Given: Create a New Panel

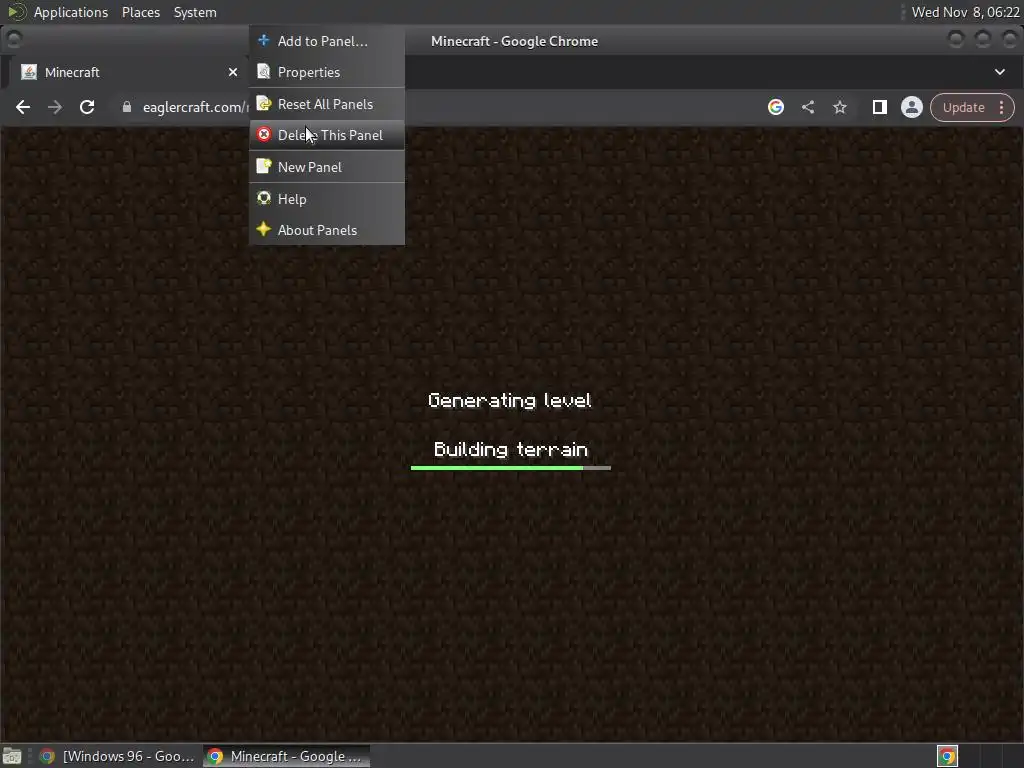Looking at the screenshot, I should pyautogui.click(x=327, y=167).
